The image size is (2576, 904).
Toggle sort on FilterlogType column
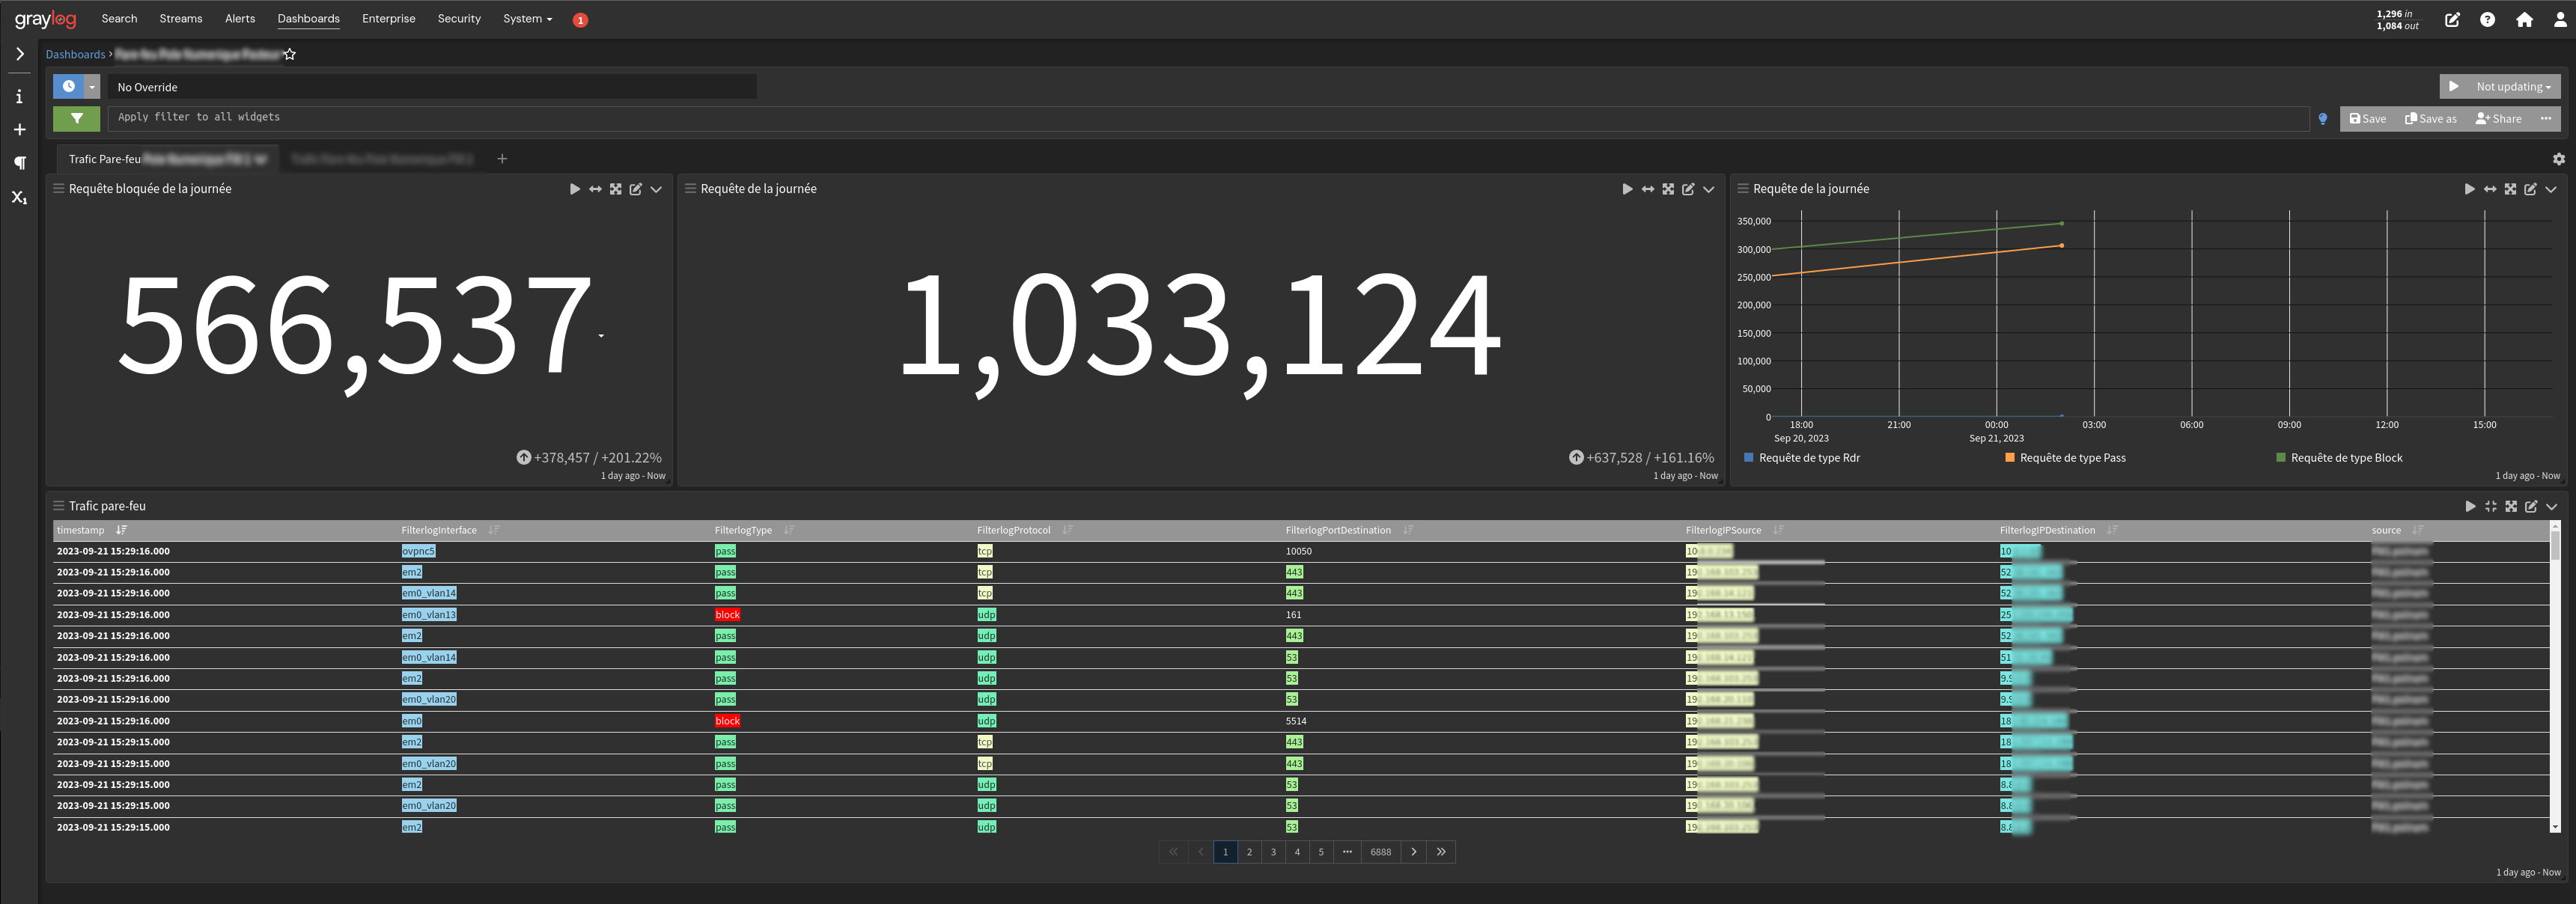pyautogui.click(x=789, y=530)
